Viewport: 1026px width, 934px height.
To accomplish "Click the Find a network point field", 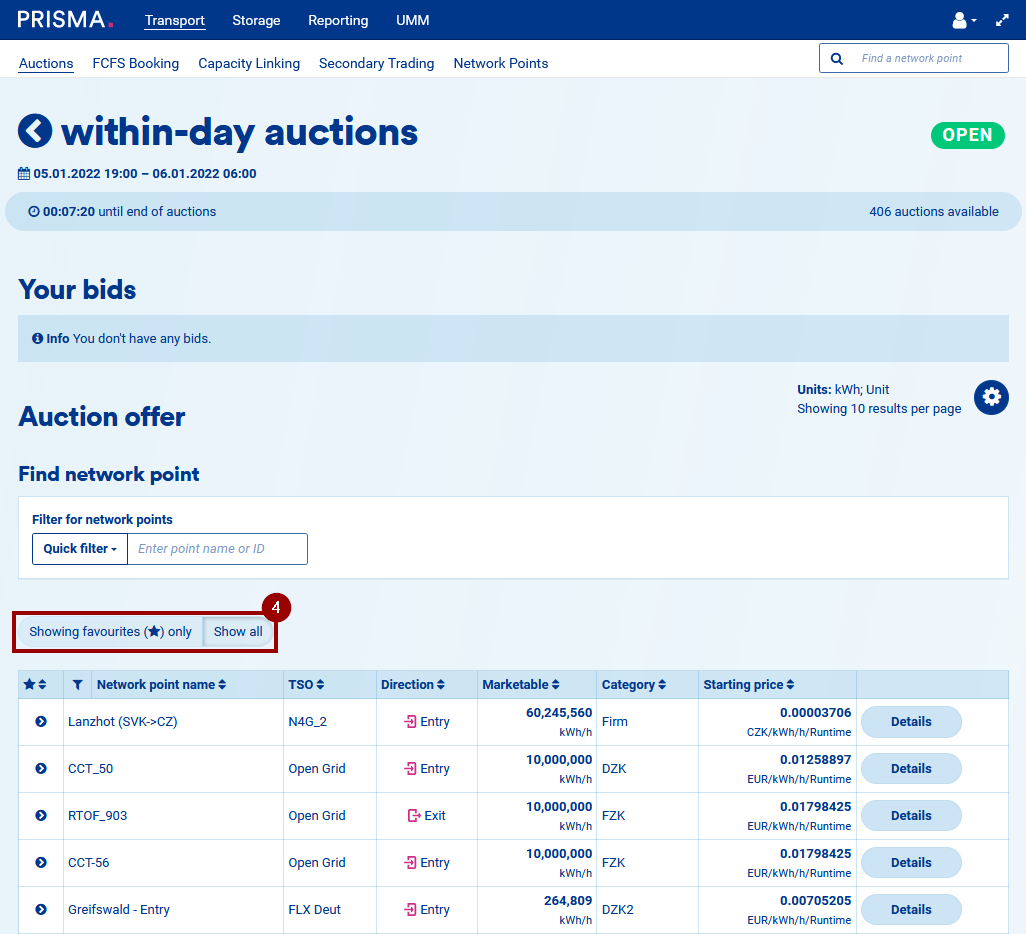I will [x=928, y=58].
